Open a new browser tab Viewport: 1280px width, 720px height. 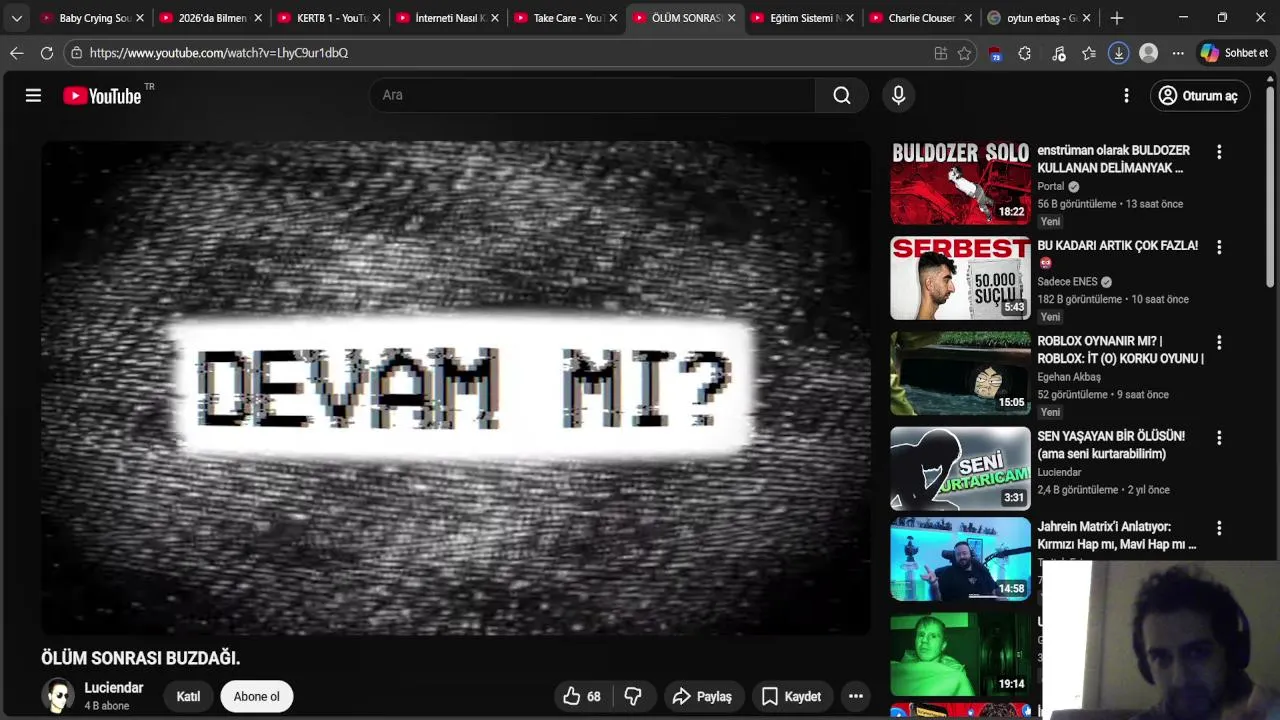coord(1117,18)
